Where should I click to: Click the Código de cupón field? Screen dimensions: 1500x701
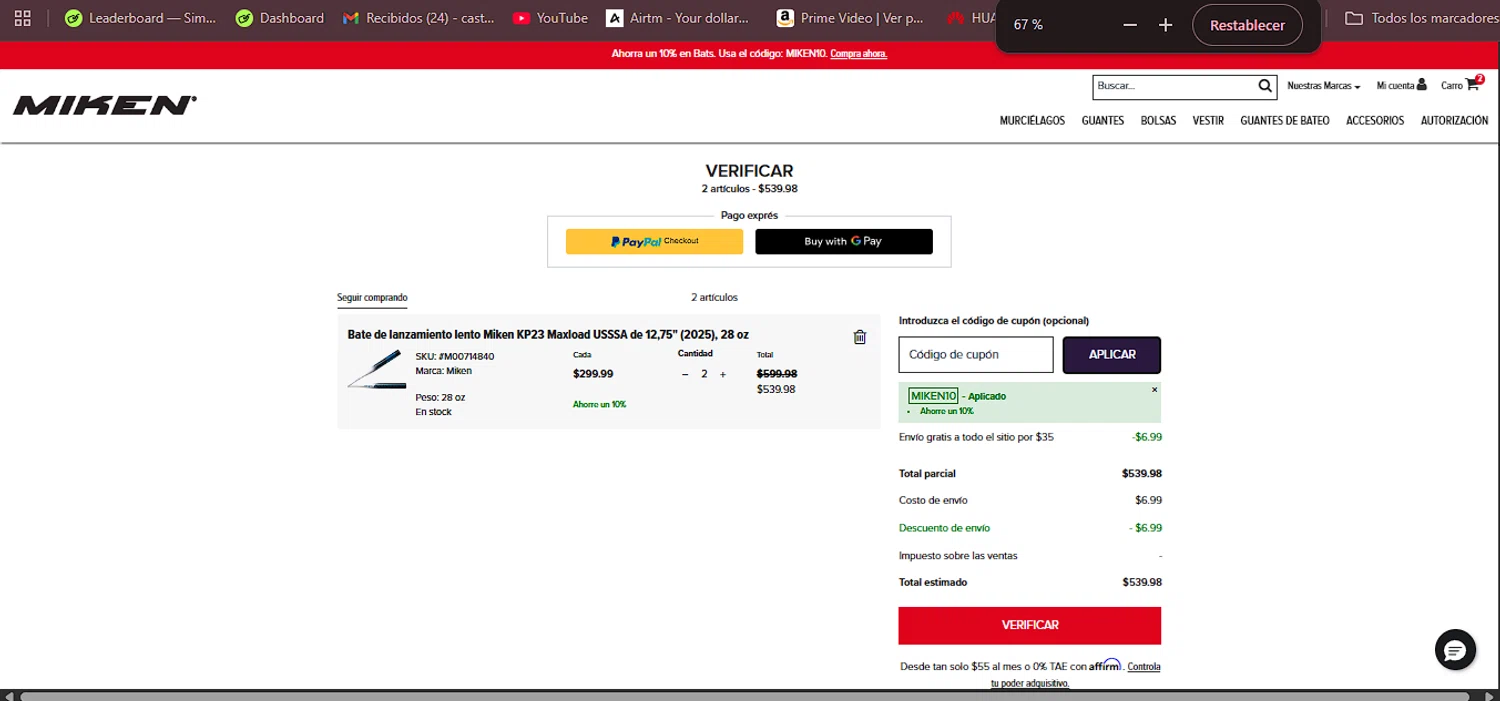(976, 355)
